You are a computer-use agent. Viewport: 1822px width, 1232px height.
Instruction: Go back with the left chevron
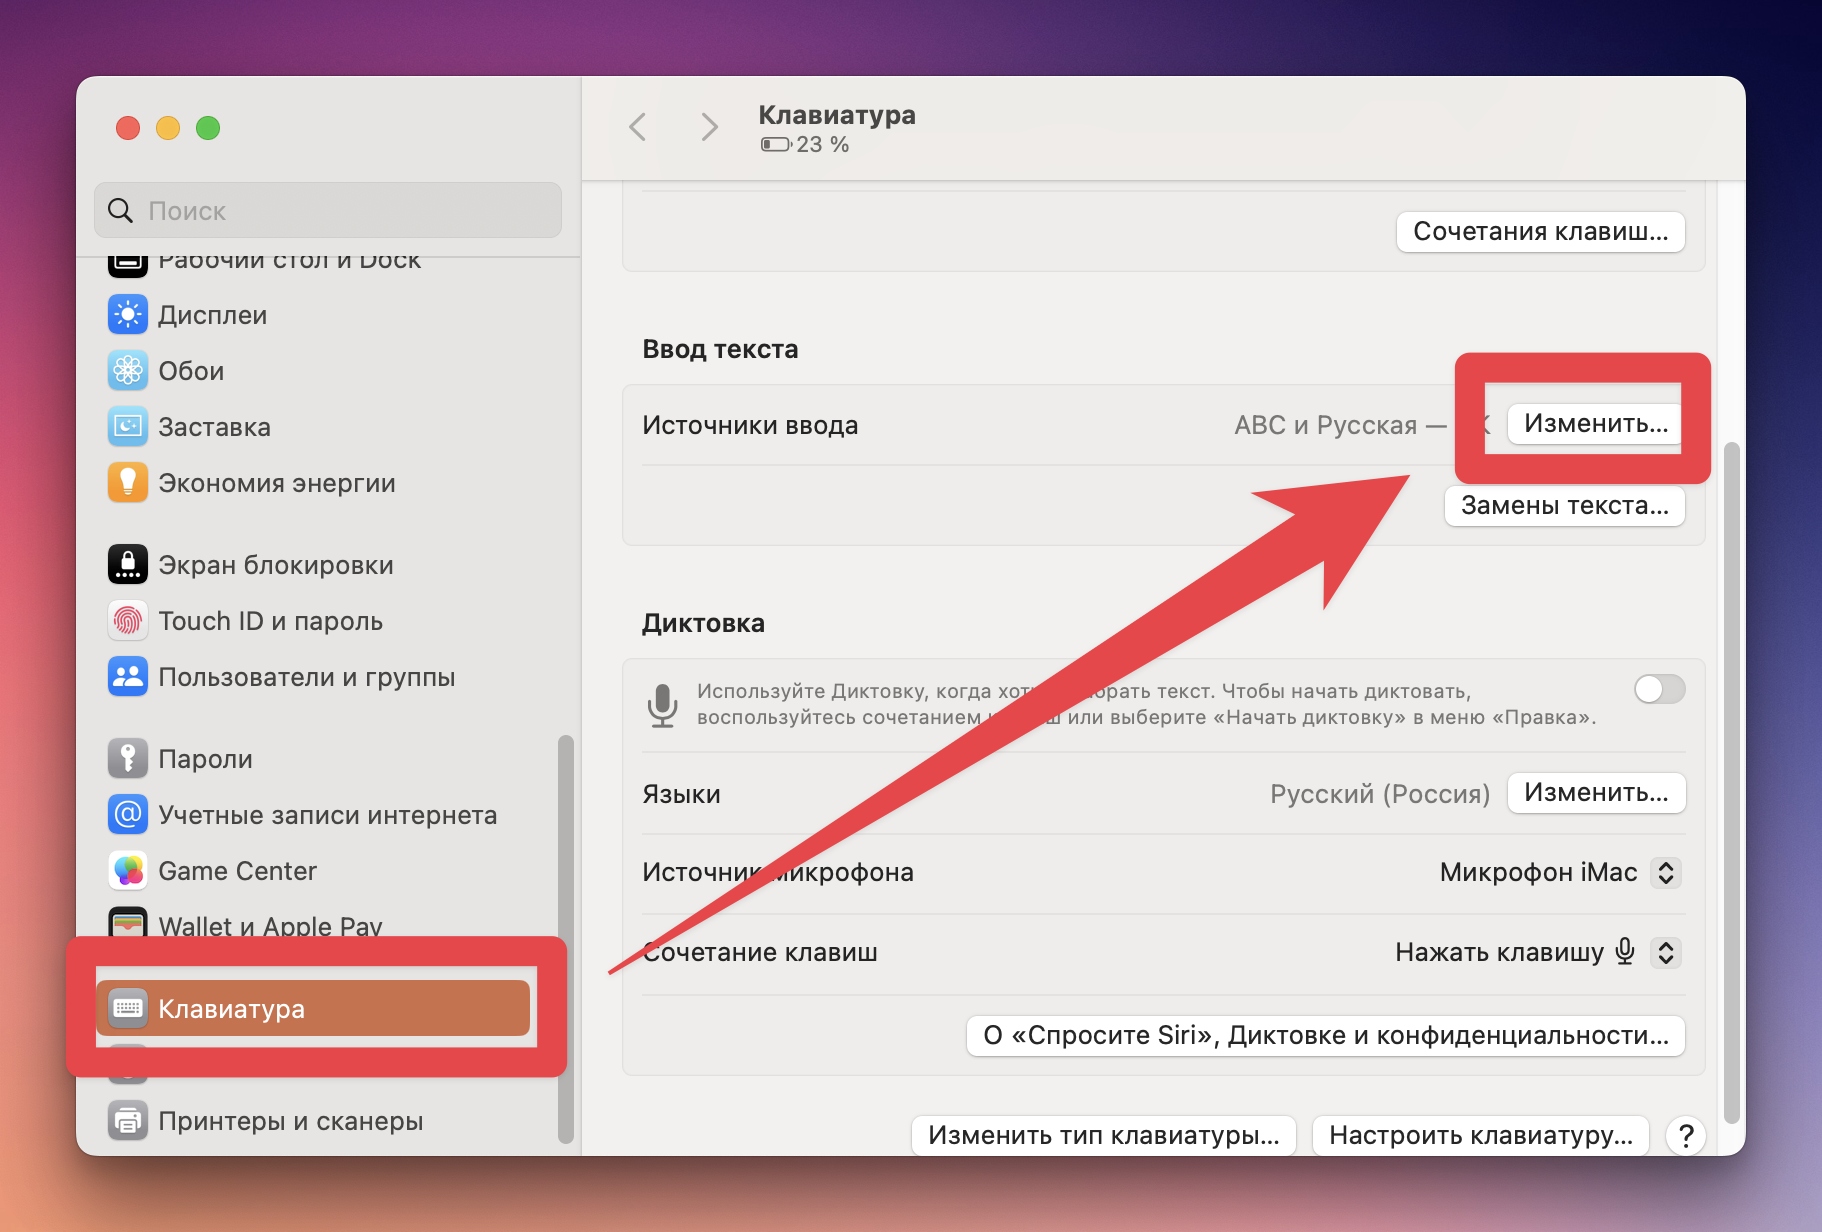pyautogui.click(x=638, y=127)
